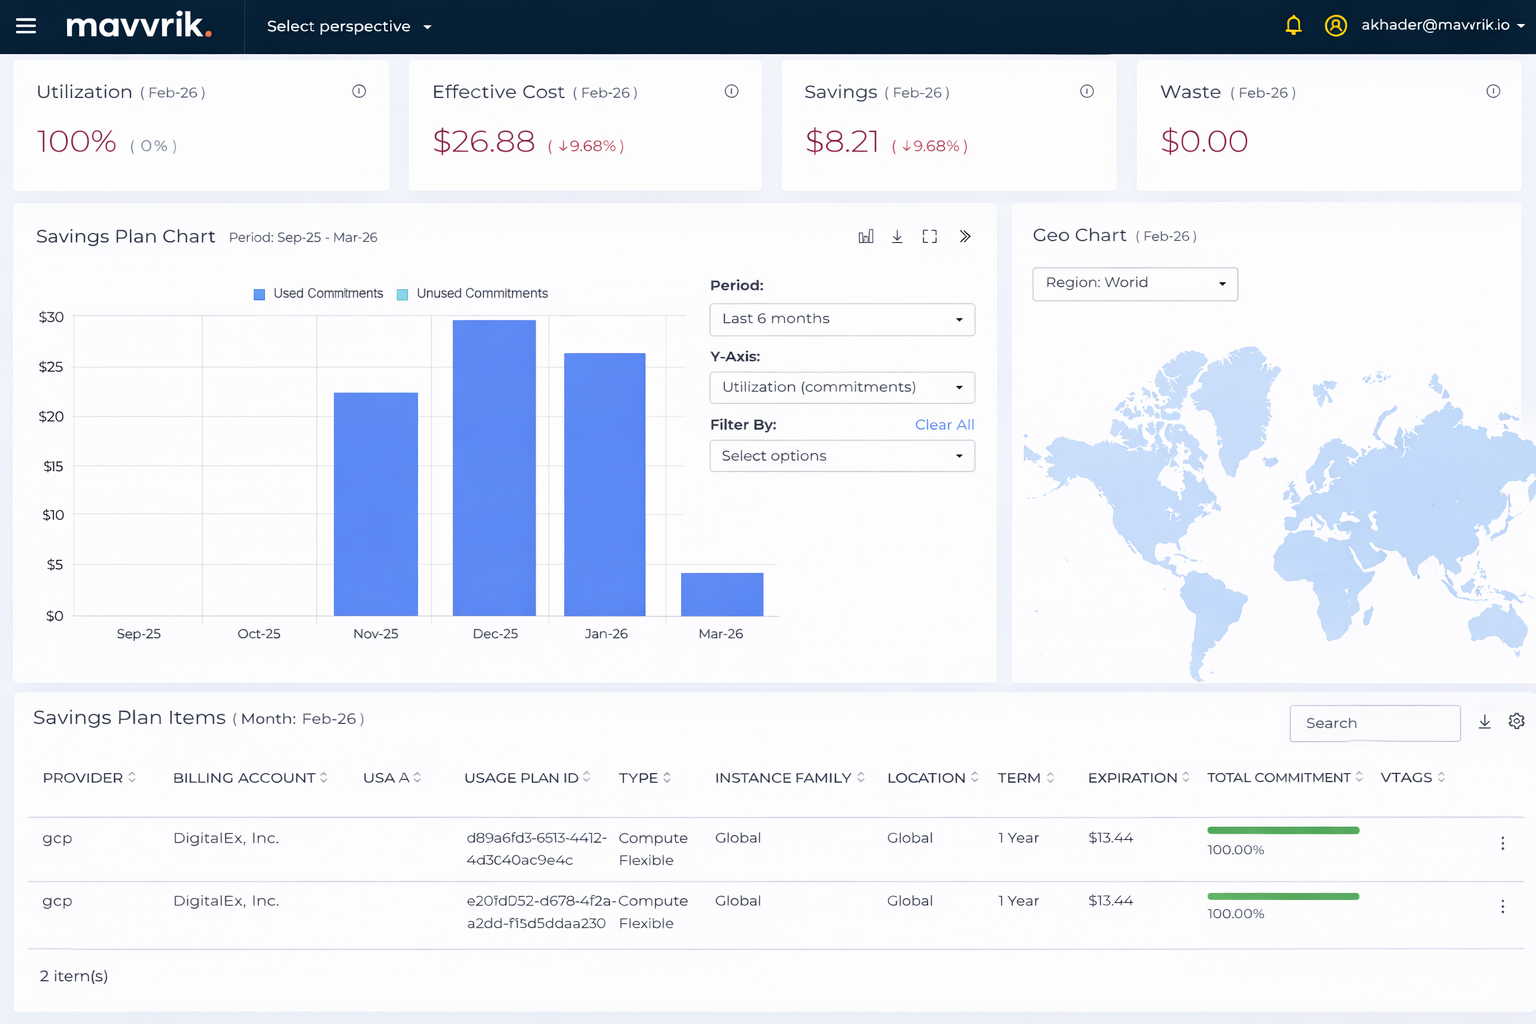Open the akhader@mavvrik.io account menu

pos(1435,26)
